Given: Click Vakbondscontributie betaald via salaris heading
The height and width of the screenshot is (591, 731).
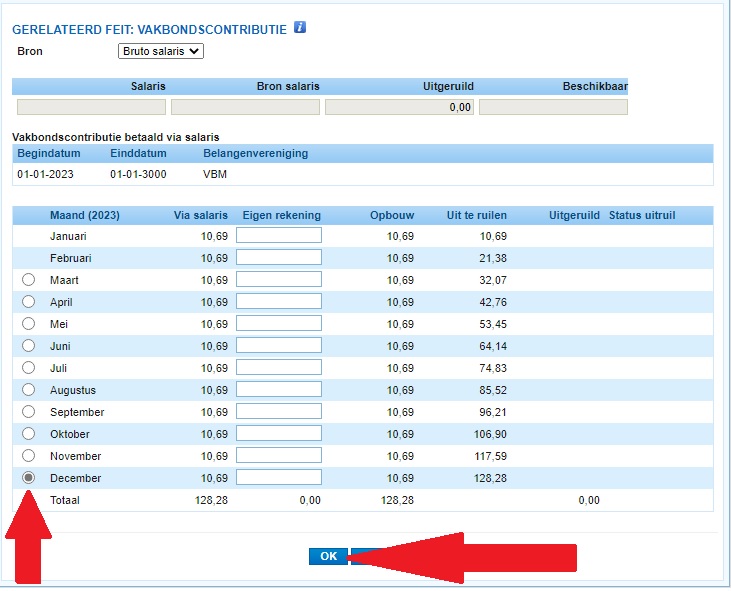Looking at the screenshot, I should pos(116,137).
